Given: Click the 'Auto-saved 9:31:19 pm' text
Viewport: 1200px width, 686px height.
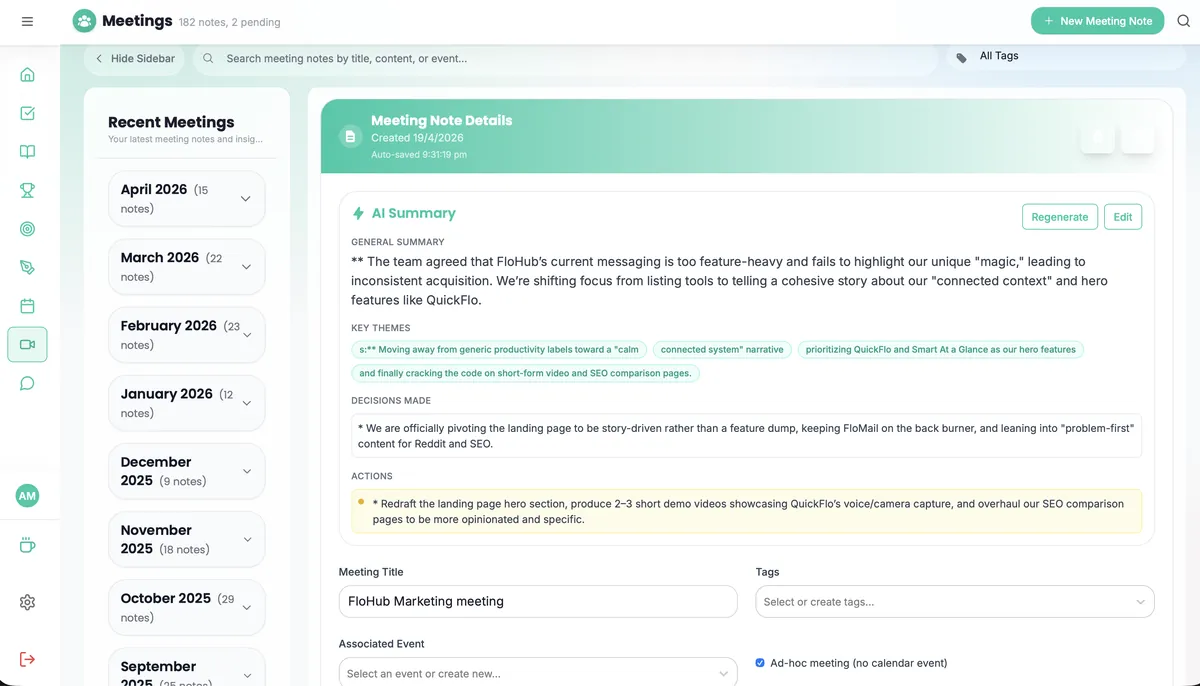Looking at the screenshot, I should (419, 155).
